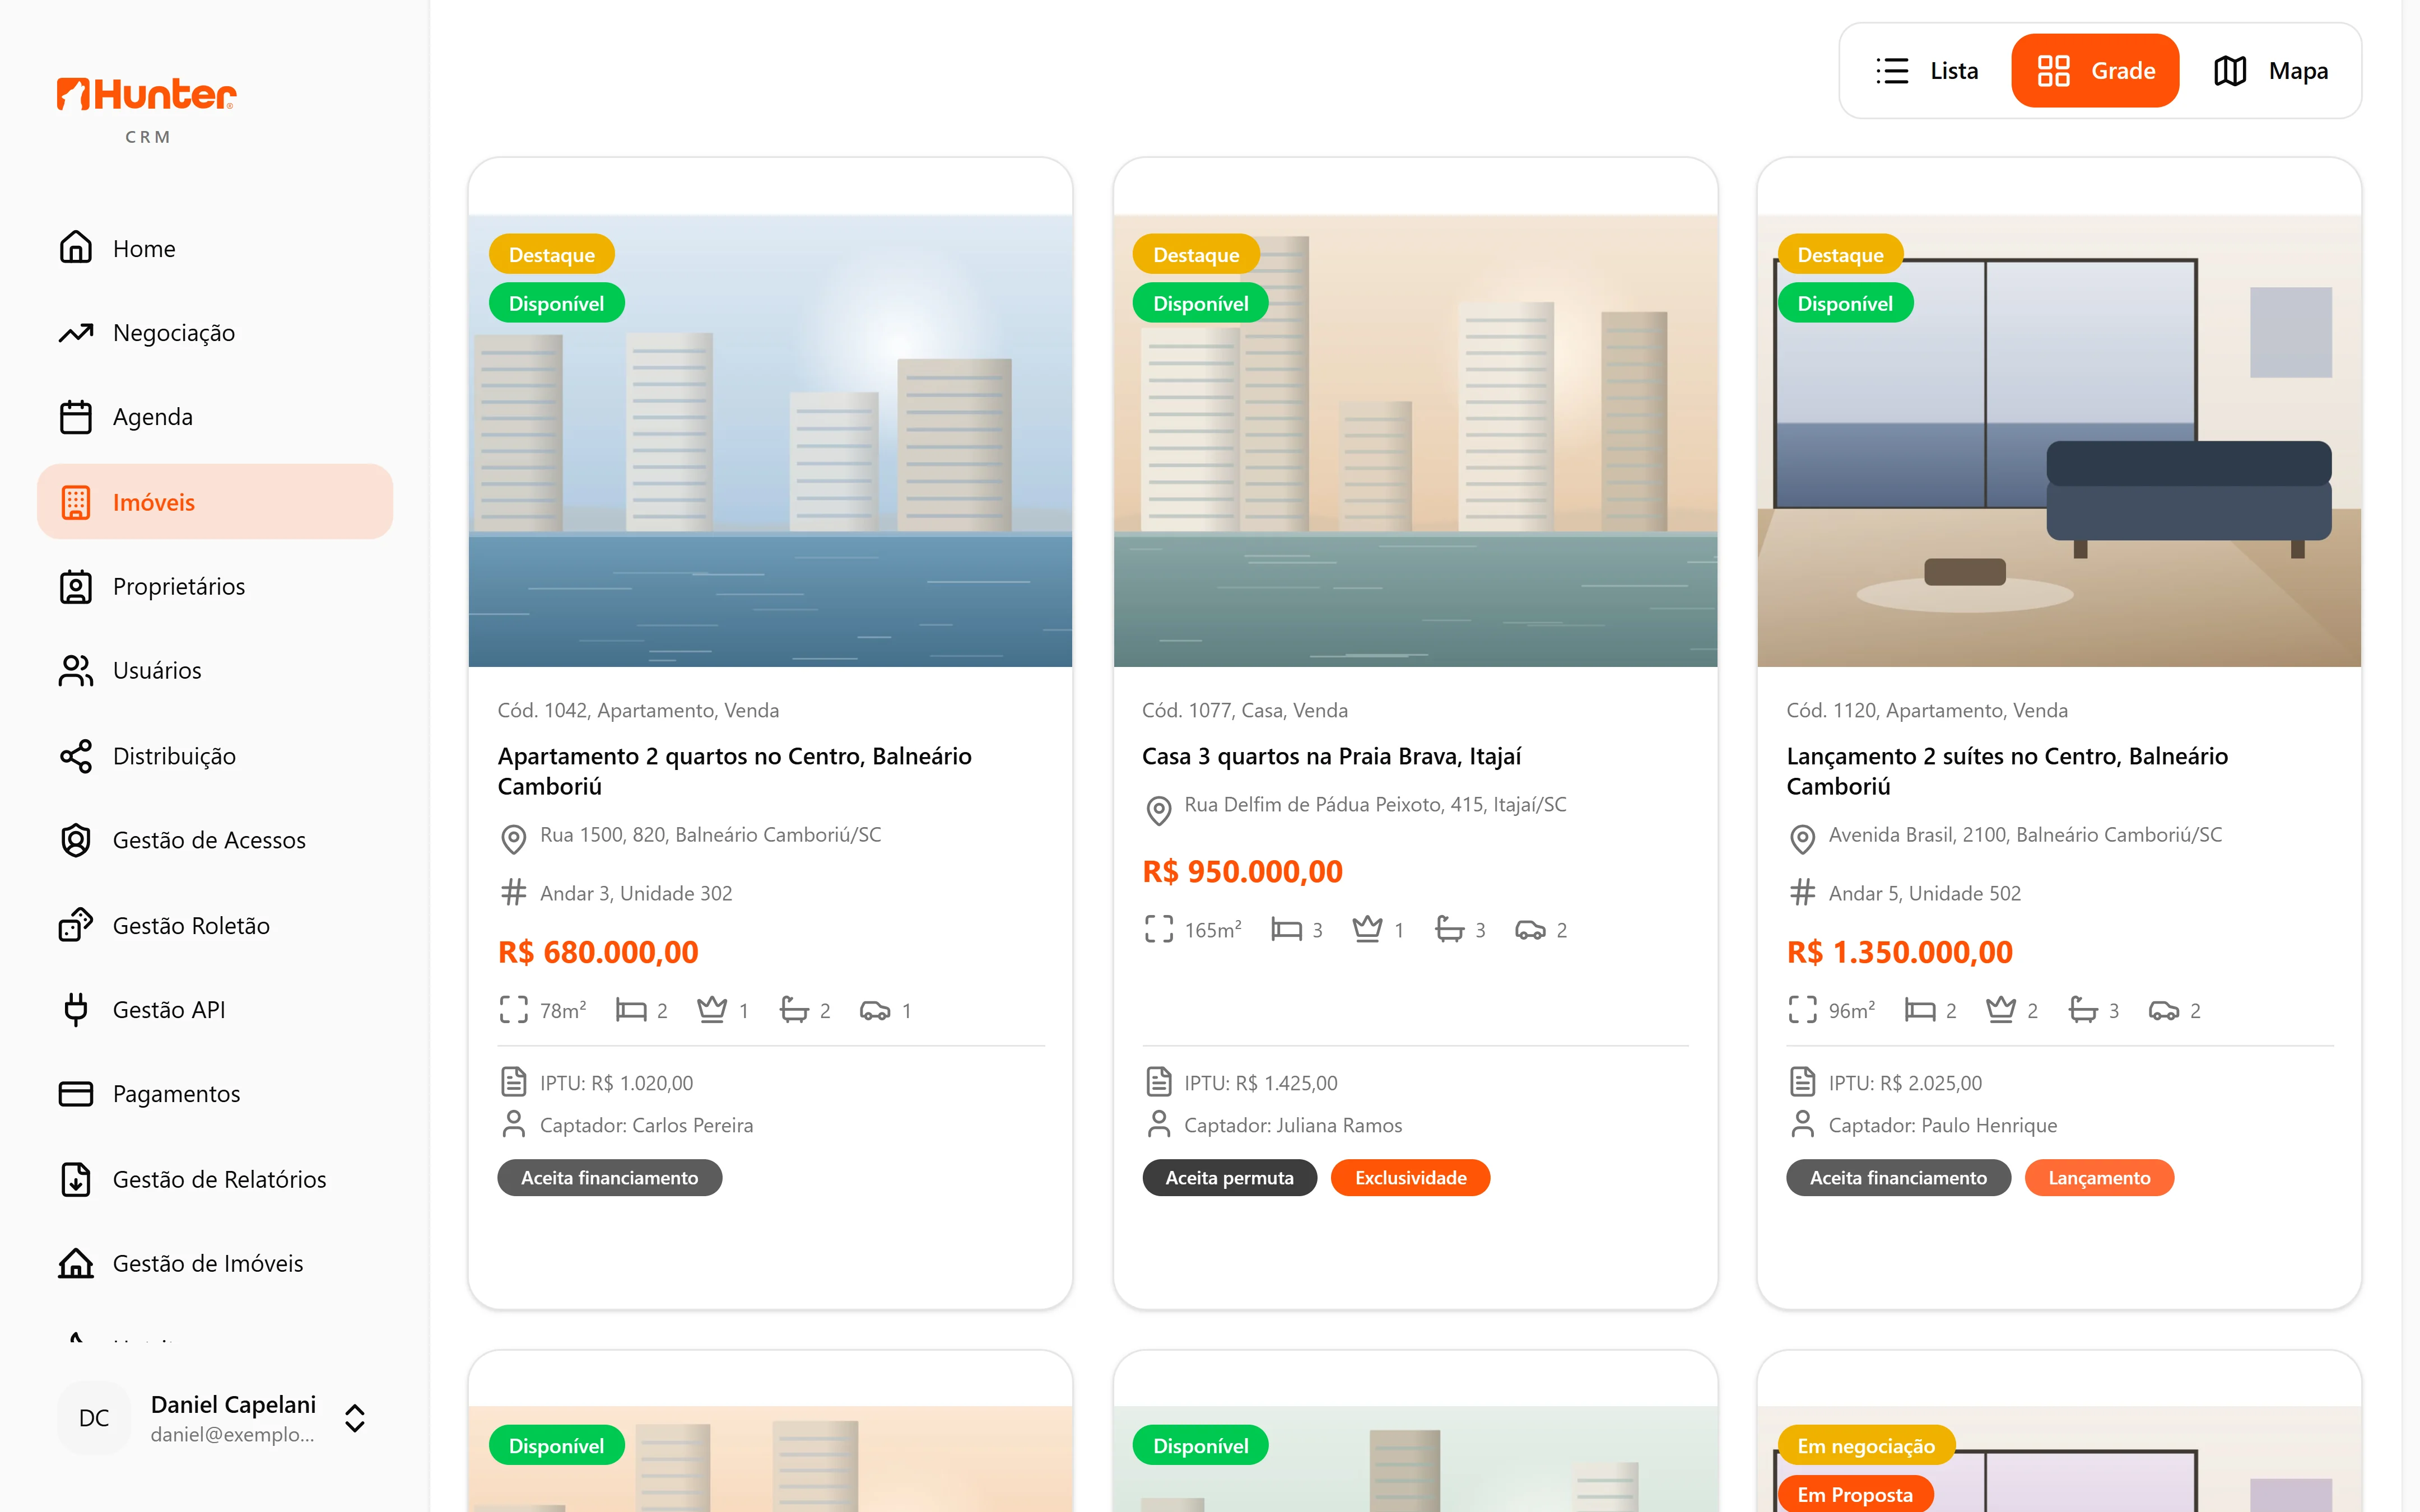Image resolution: width=2420 pixels, height=1512 pixels.
Task: Click the Em Proposta badge
Action: point(1855,1494)
